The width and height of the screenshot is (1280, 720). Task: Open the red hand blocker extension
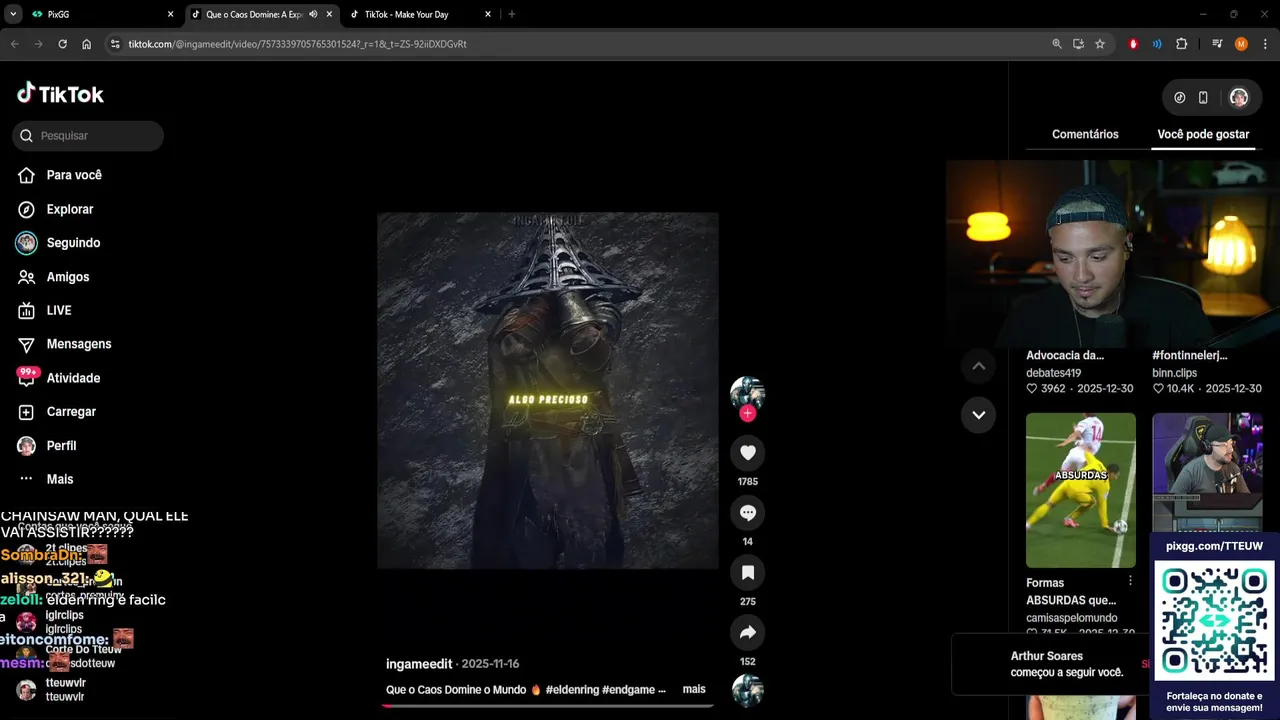1133,44
